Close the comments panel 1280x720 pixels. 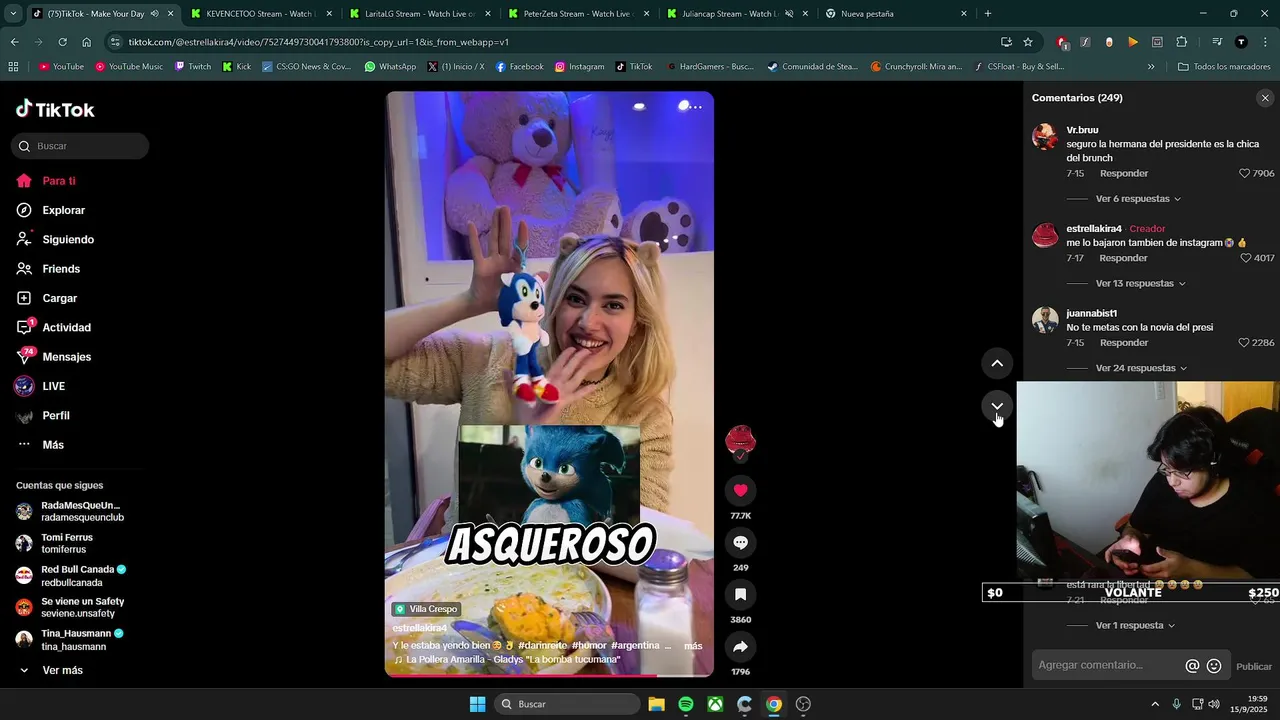[1265, 98]
